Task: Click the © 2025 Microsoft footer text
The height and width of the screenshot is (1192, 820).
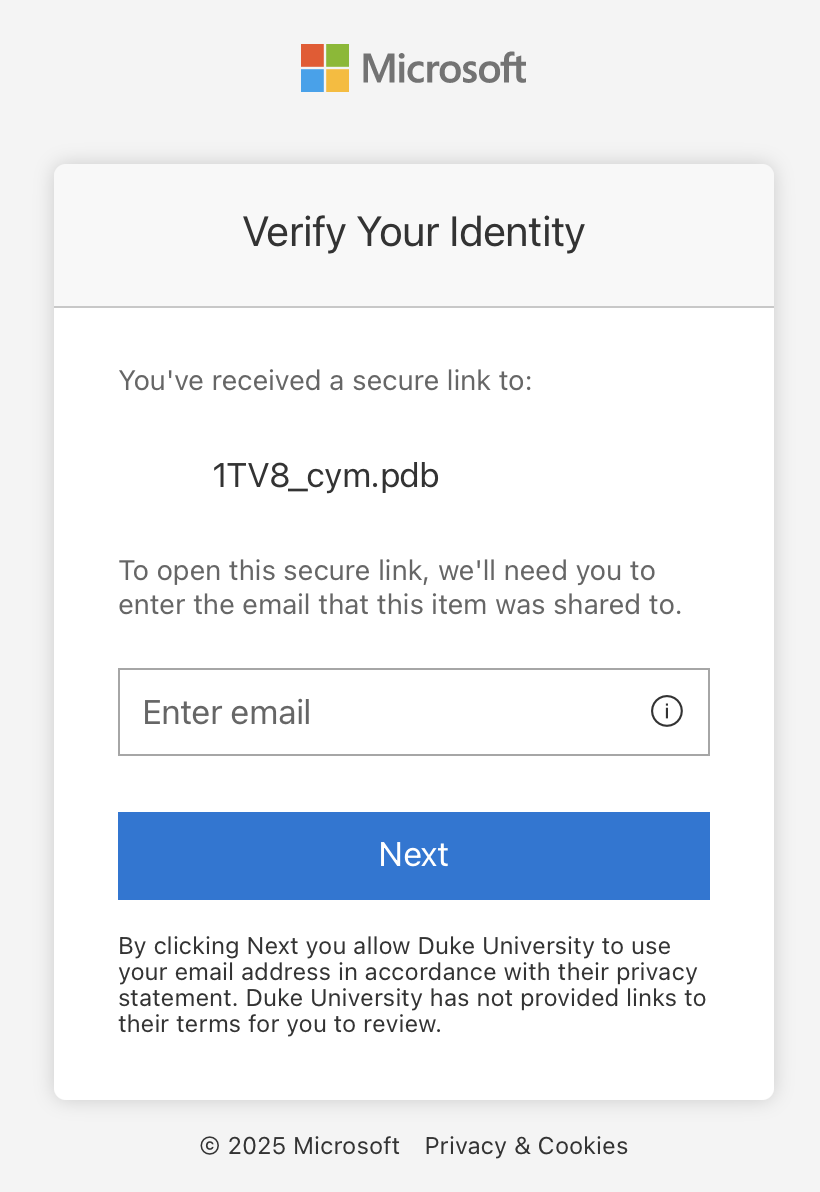Action: click(300, 1146)
